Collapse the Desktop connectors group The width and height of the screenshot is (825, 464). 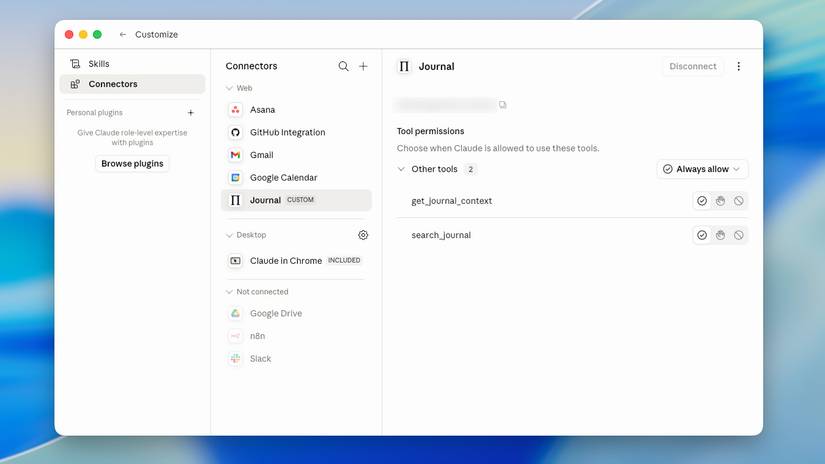point(229,235)
